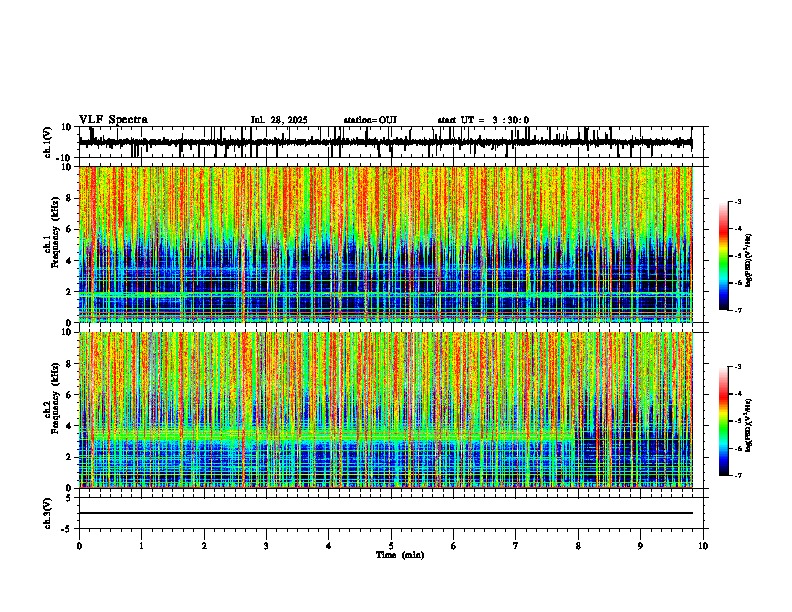Click the time tick label '0'

(79, 546)
